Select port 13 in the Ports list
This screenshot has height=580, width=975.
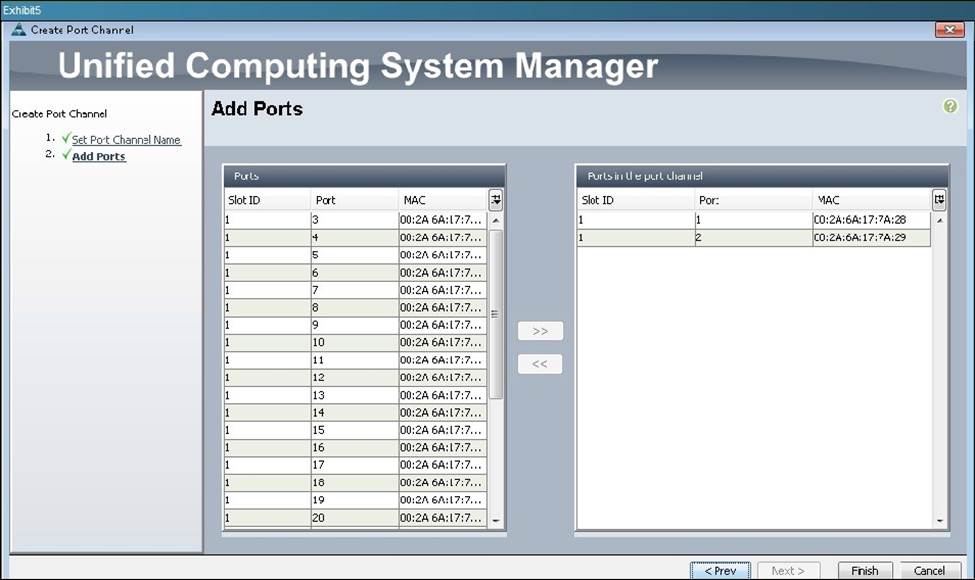pyautogui.click(x=356, y=395)
